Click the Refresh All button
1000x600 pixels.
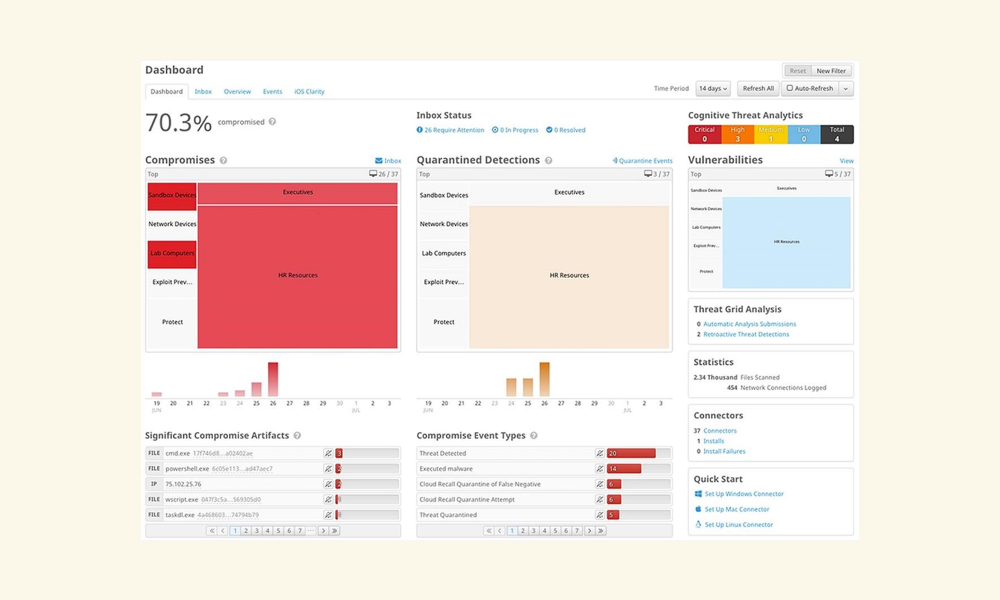(x=758, y=89)
